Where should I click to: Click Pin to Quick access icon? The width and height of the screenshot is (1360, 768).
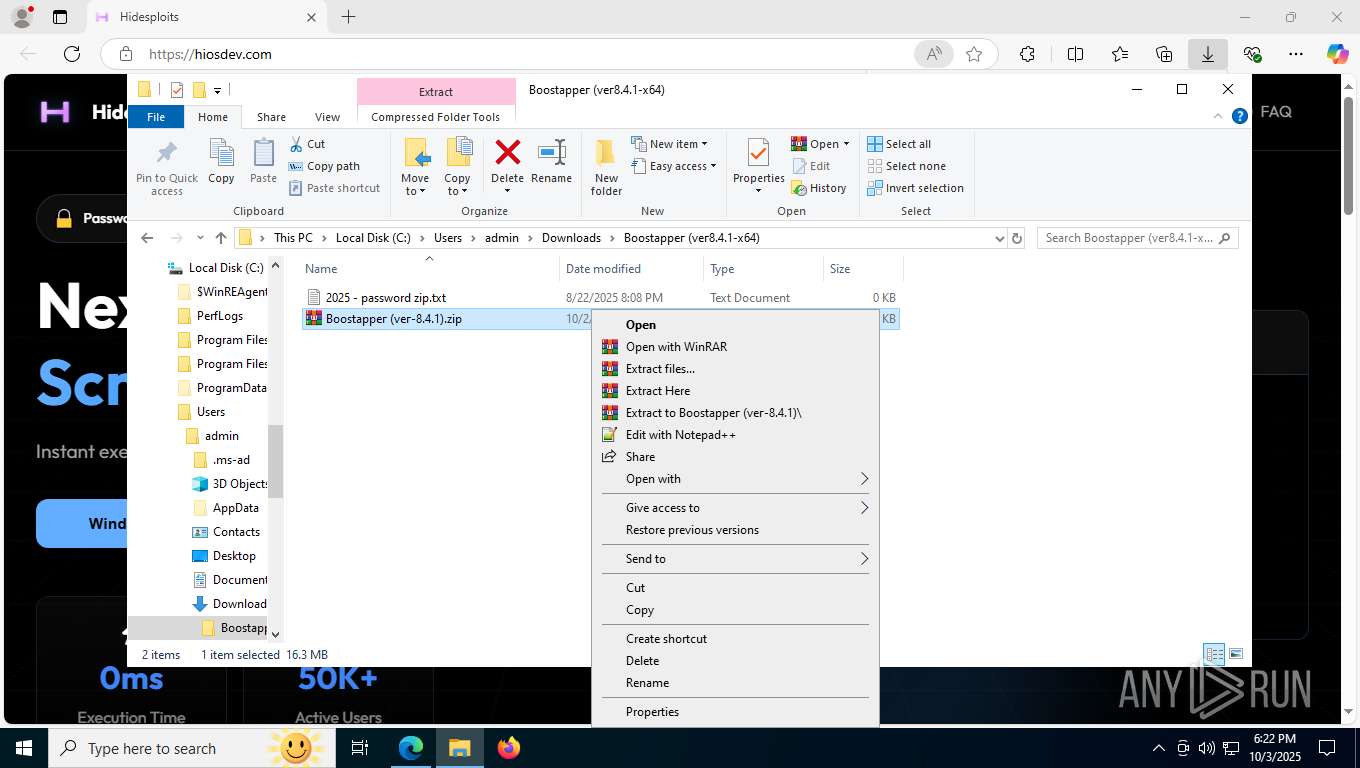[x=167, y=167]
